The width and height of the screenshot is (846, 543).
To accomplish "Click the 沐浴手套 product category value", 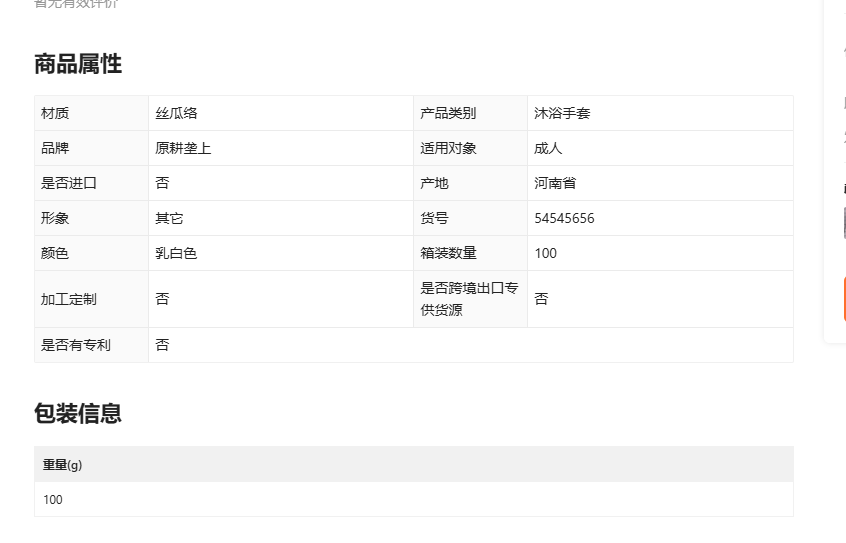I will click(562, 113).
